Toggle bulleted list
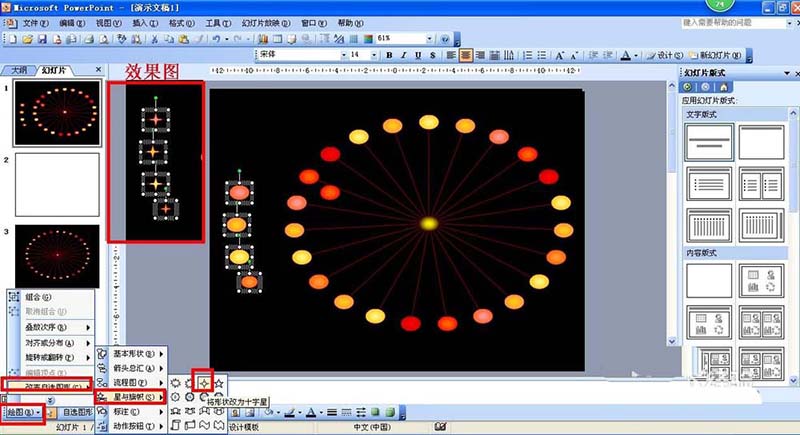 click(542, 55)
